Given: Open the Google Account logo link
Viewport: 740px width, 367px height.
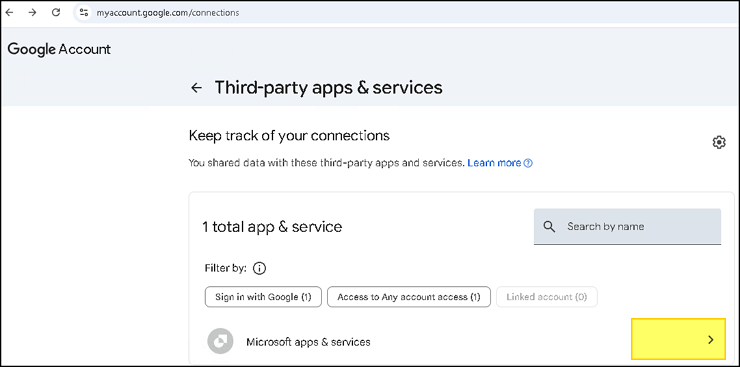Looking at the screenshot, I should 59,49.
